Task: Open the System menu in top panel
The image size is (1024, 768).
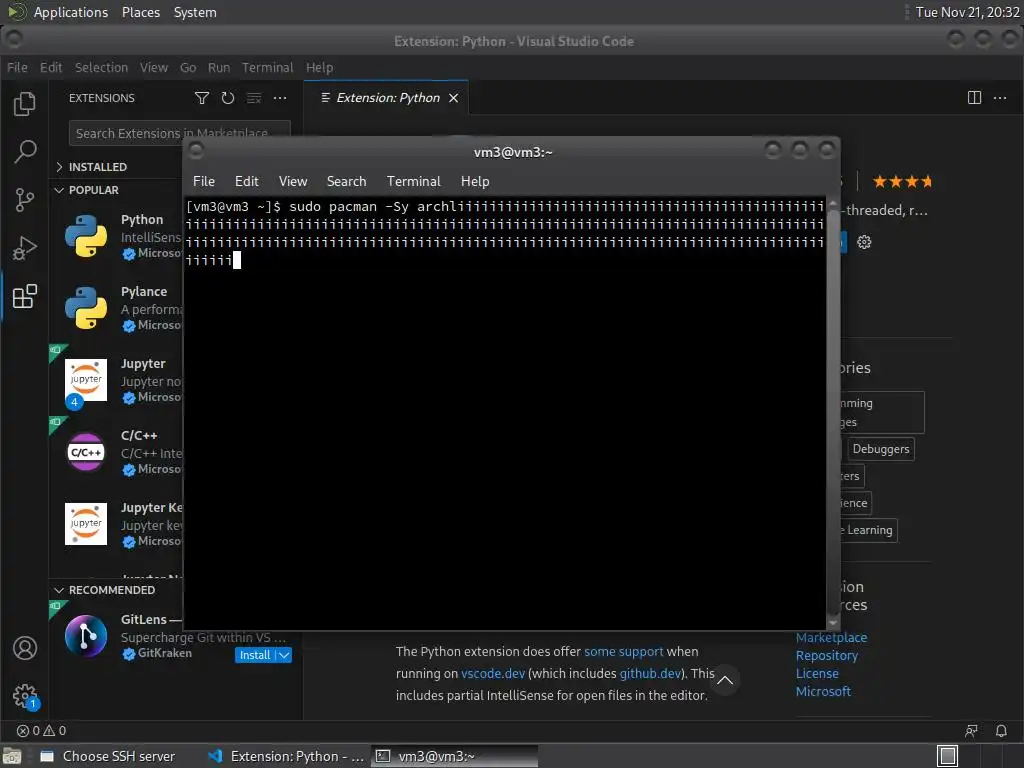Action: pyautogui.click(x=195, y=12)
